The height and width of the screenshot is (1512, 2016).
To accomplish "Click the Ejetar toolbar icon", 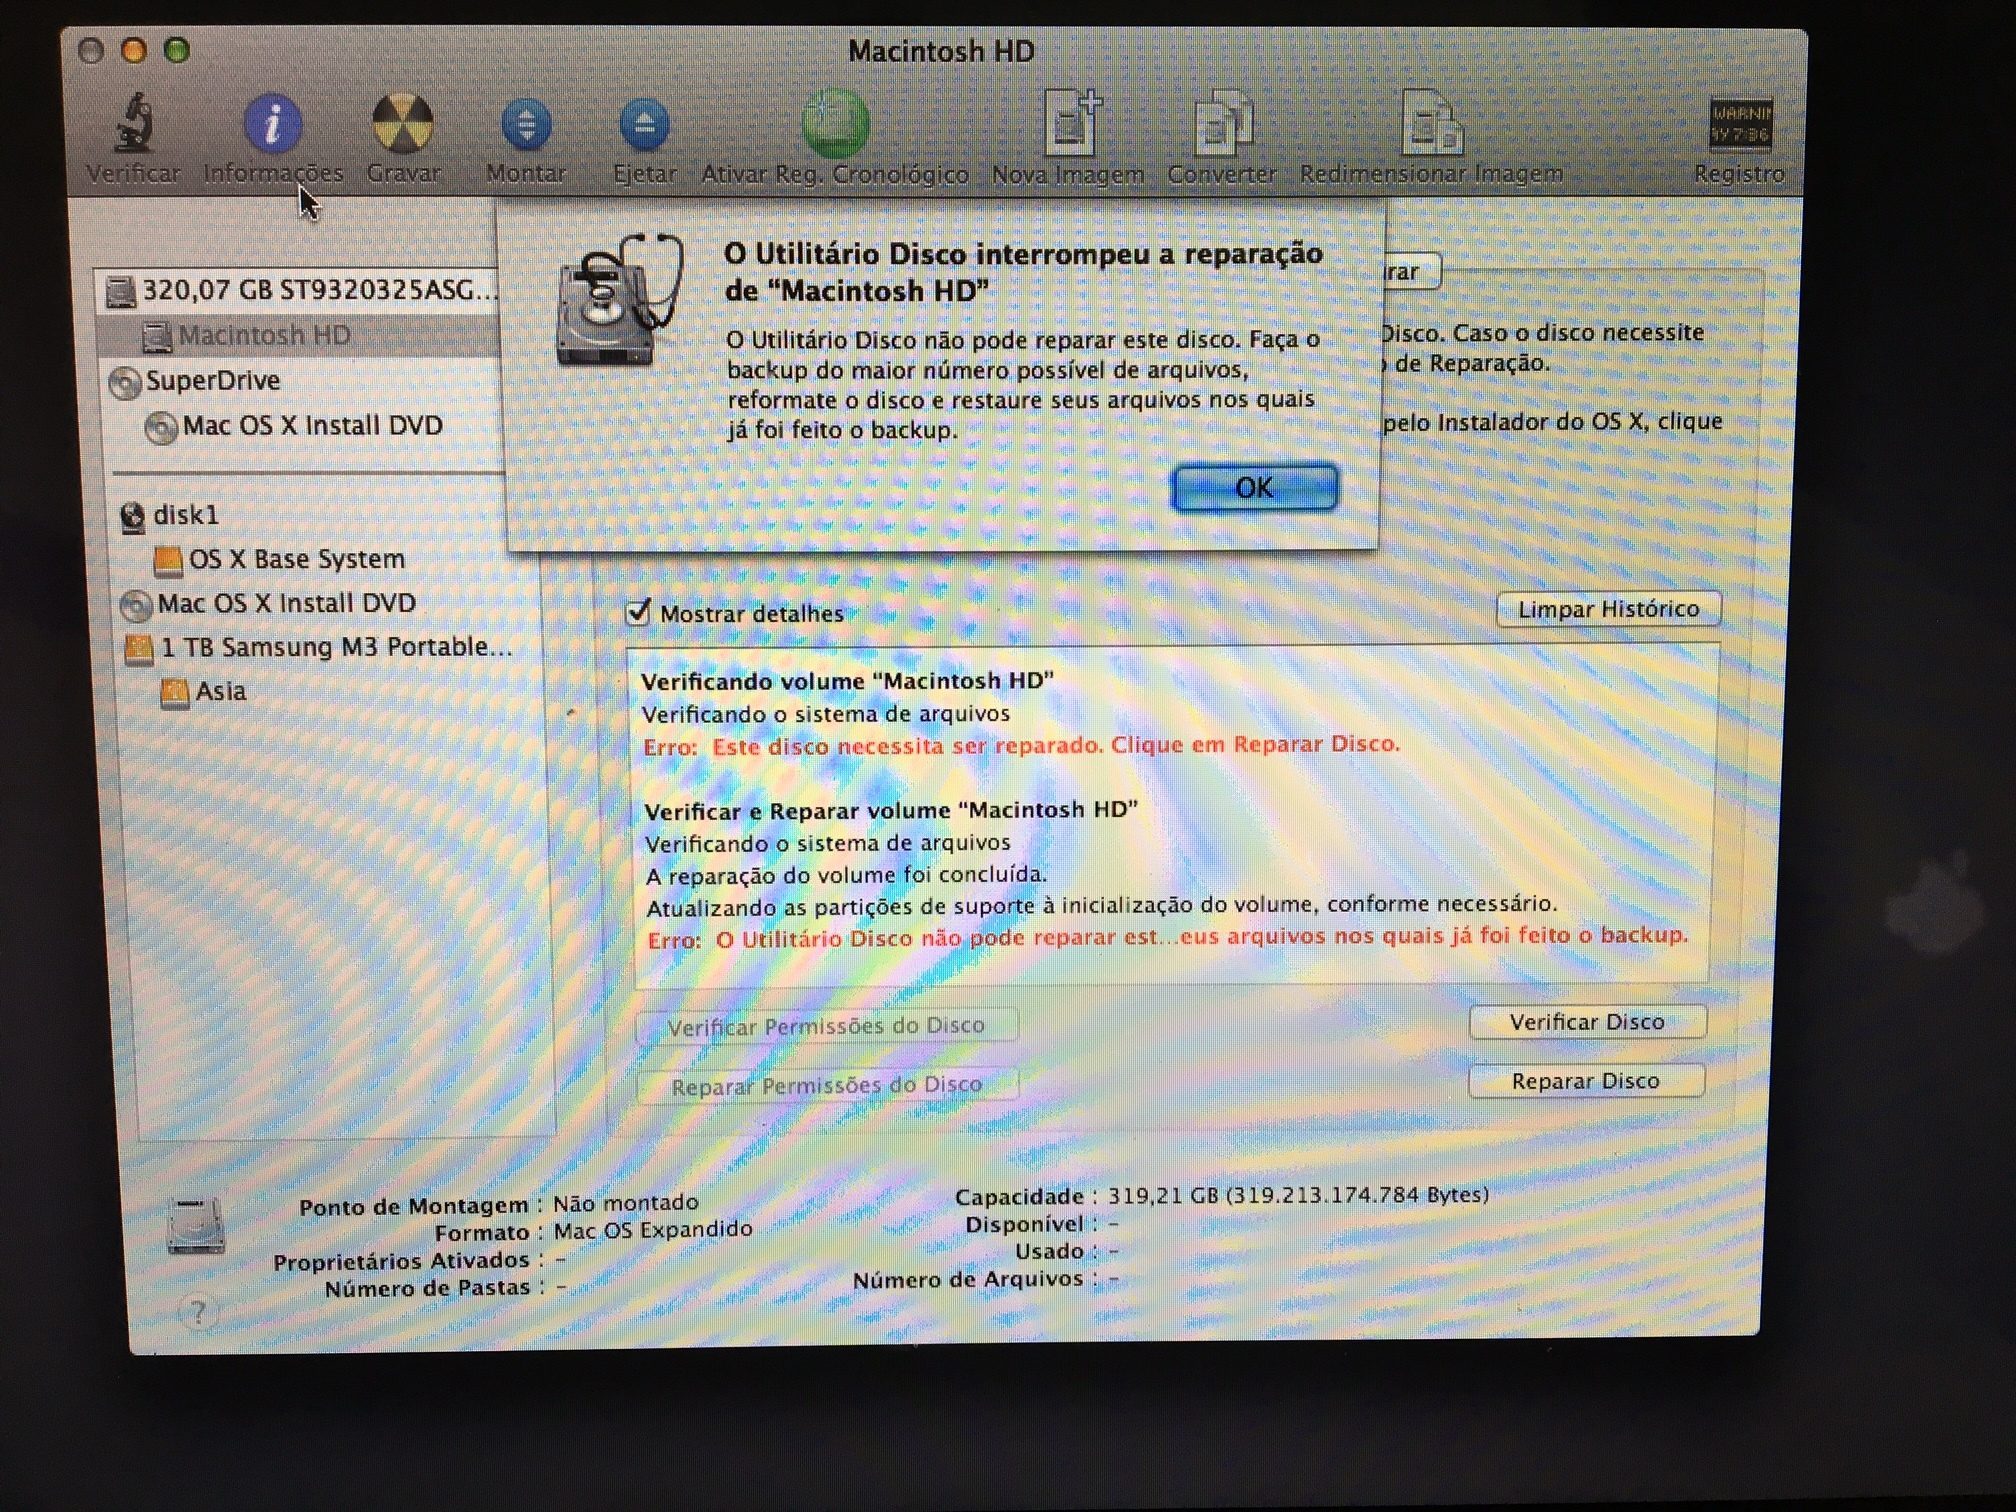I will (645, 124).
